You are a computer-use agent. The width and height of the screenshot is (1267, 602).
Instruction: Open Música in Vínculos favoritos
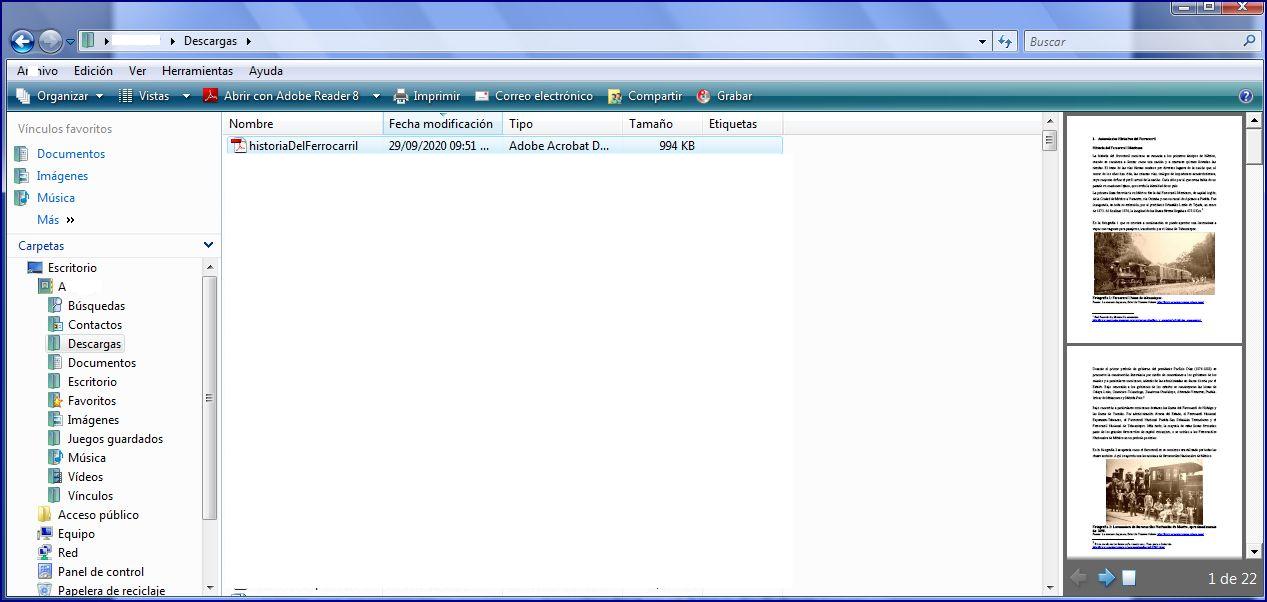point(56,198)
